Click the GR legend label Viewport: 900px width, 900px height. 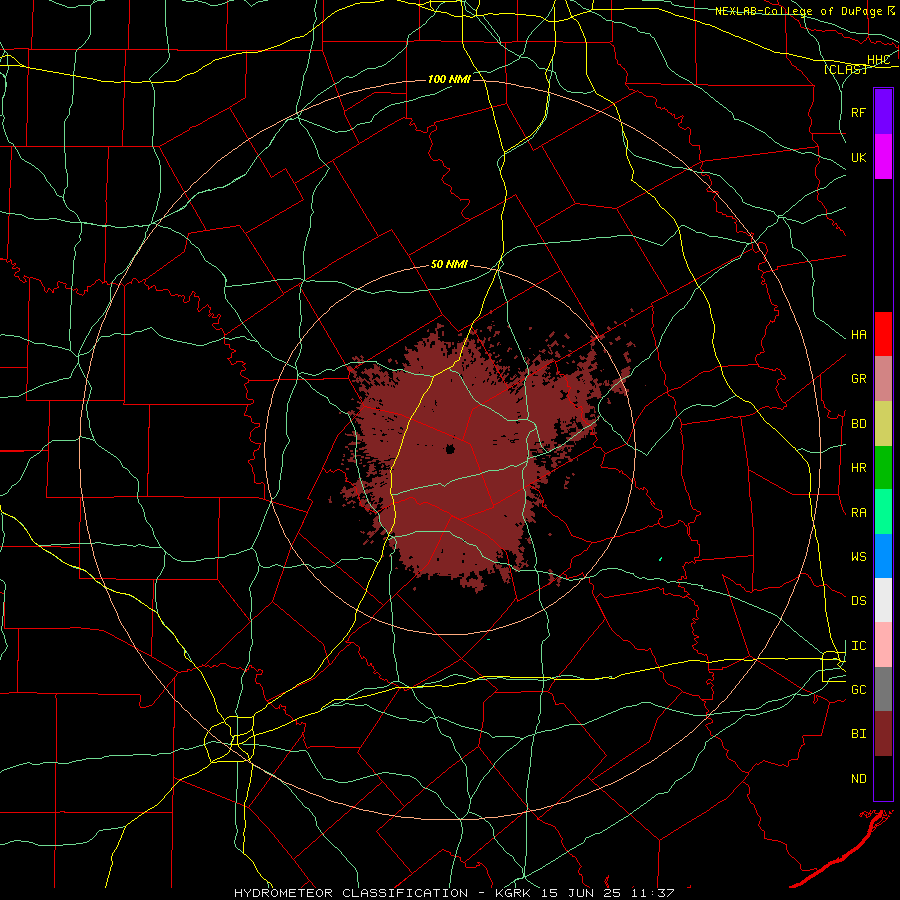(x=858, y=379)
